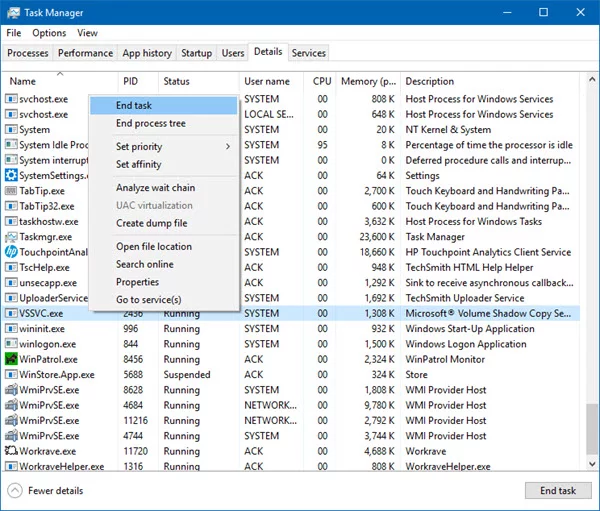600x511 pixels.
Task: Select the WinStore.App.exe suspended row
Action: [292, 374]
